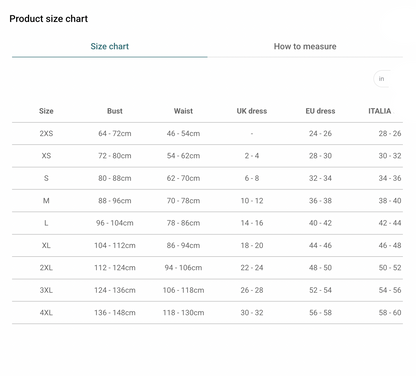416x376 pixels.
Task: Click UK dress value 2 - 4
Action: [252, 156]
